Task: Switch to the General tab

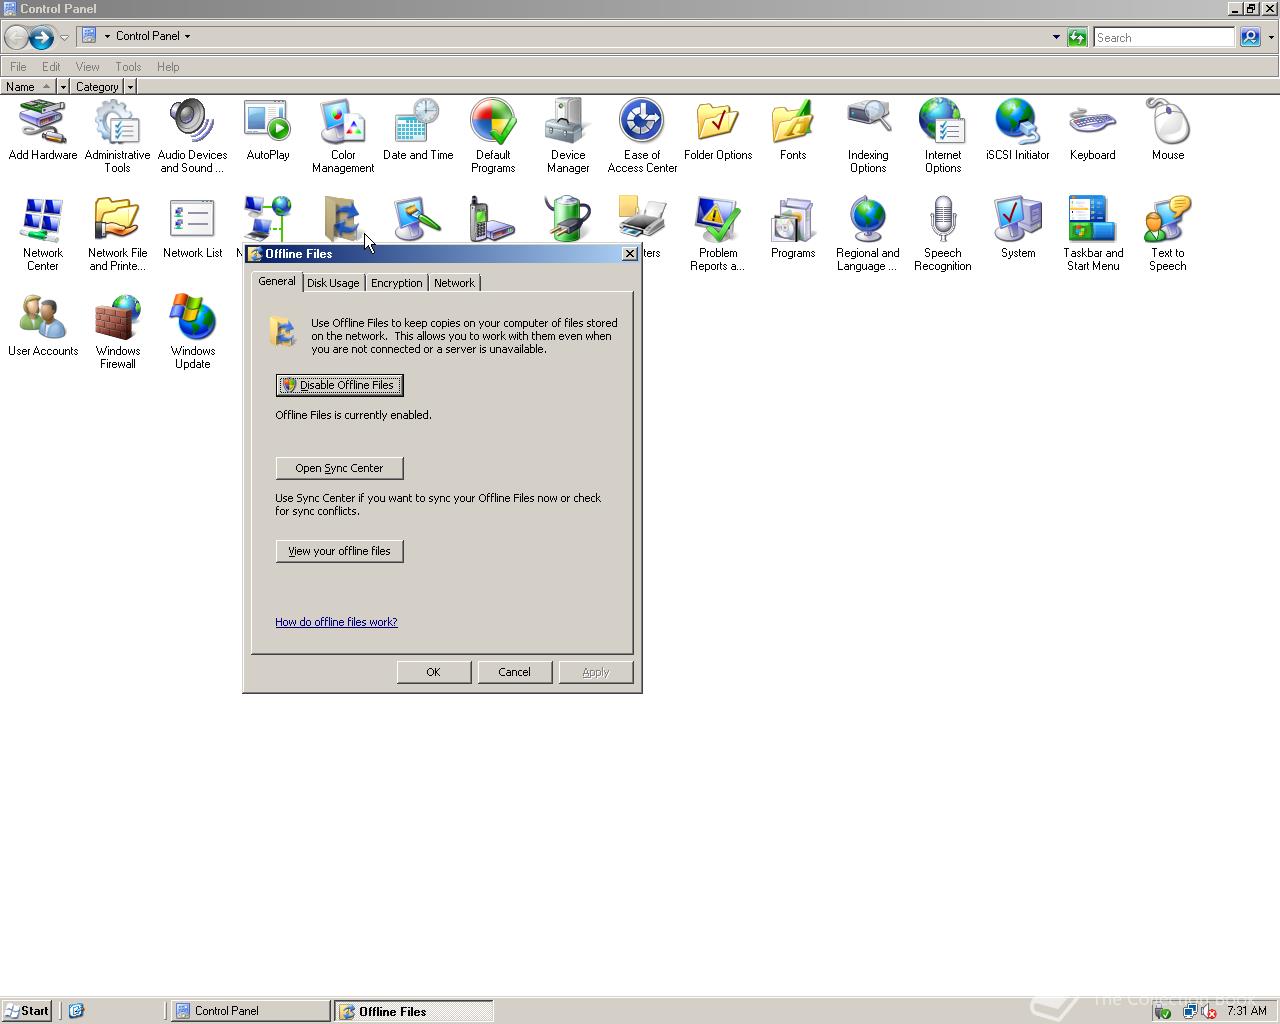Action: click(x=277, y=282)
